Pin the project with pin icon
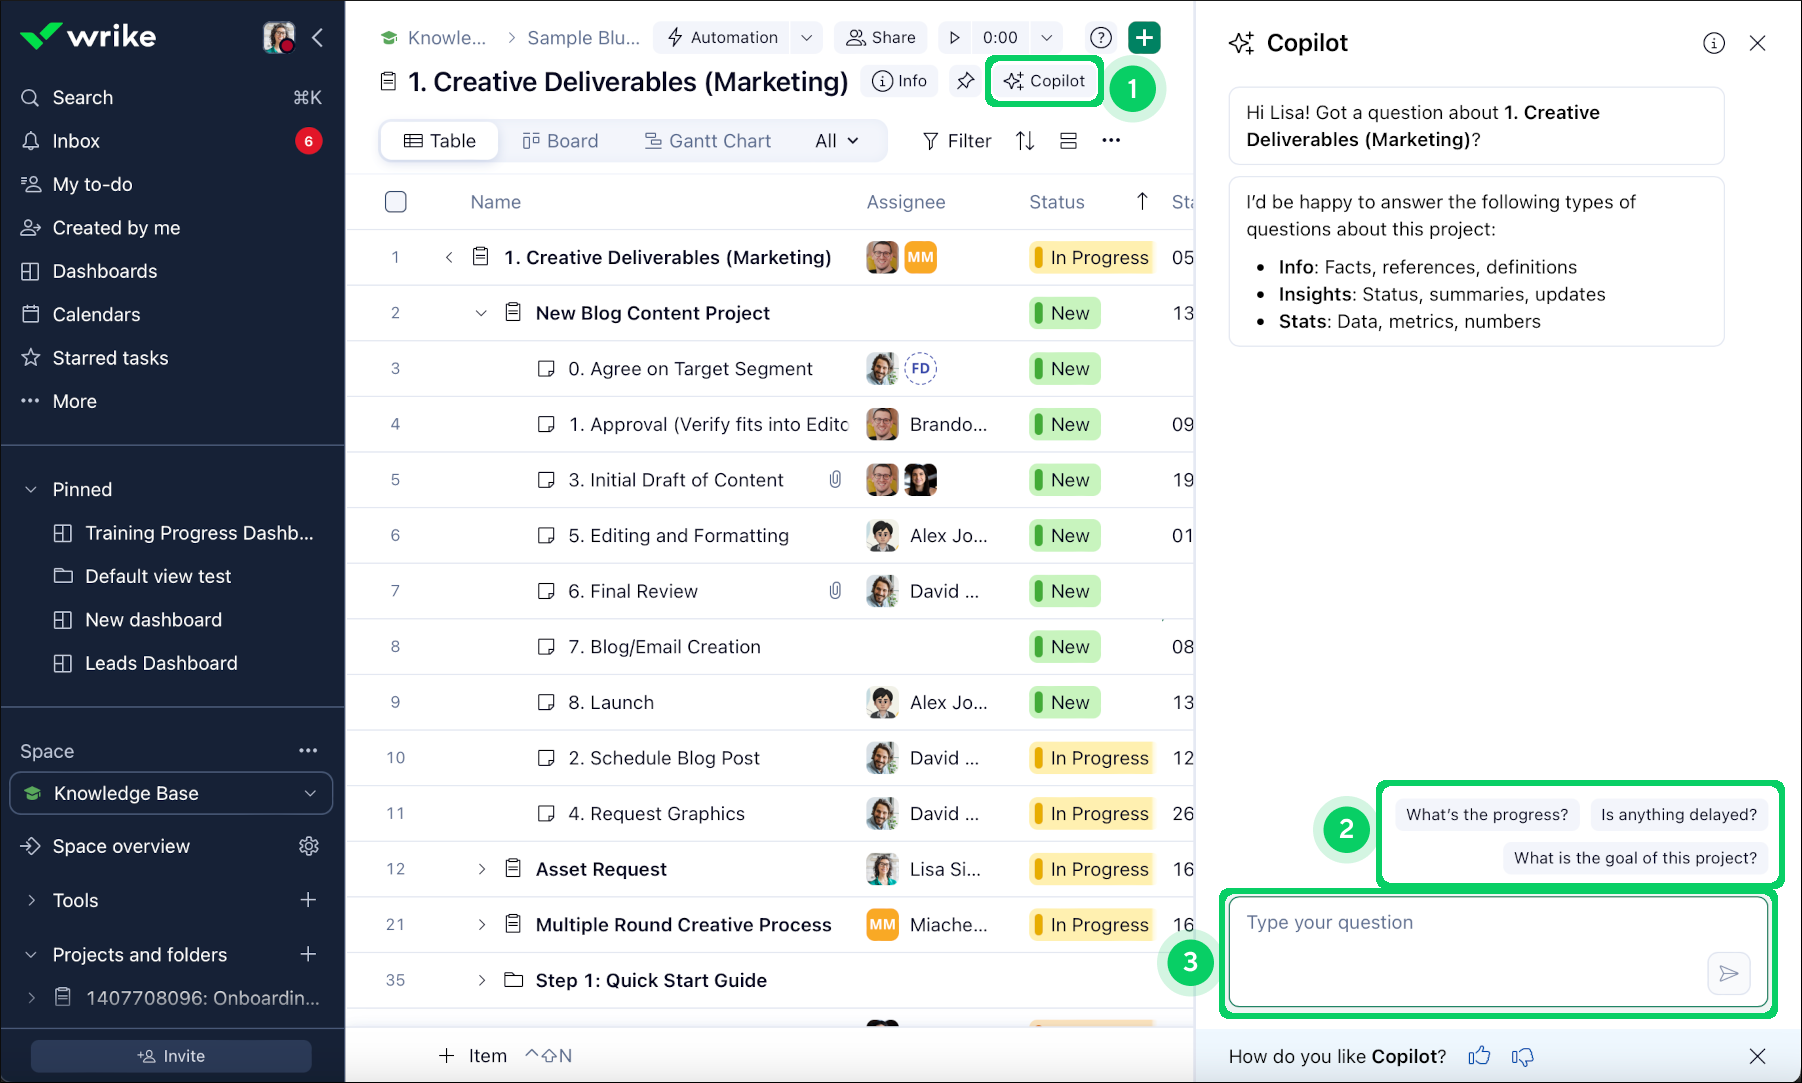The width and height of the screenshot is (1802, 1083). [965, 81]
